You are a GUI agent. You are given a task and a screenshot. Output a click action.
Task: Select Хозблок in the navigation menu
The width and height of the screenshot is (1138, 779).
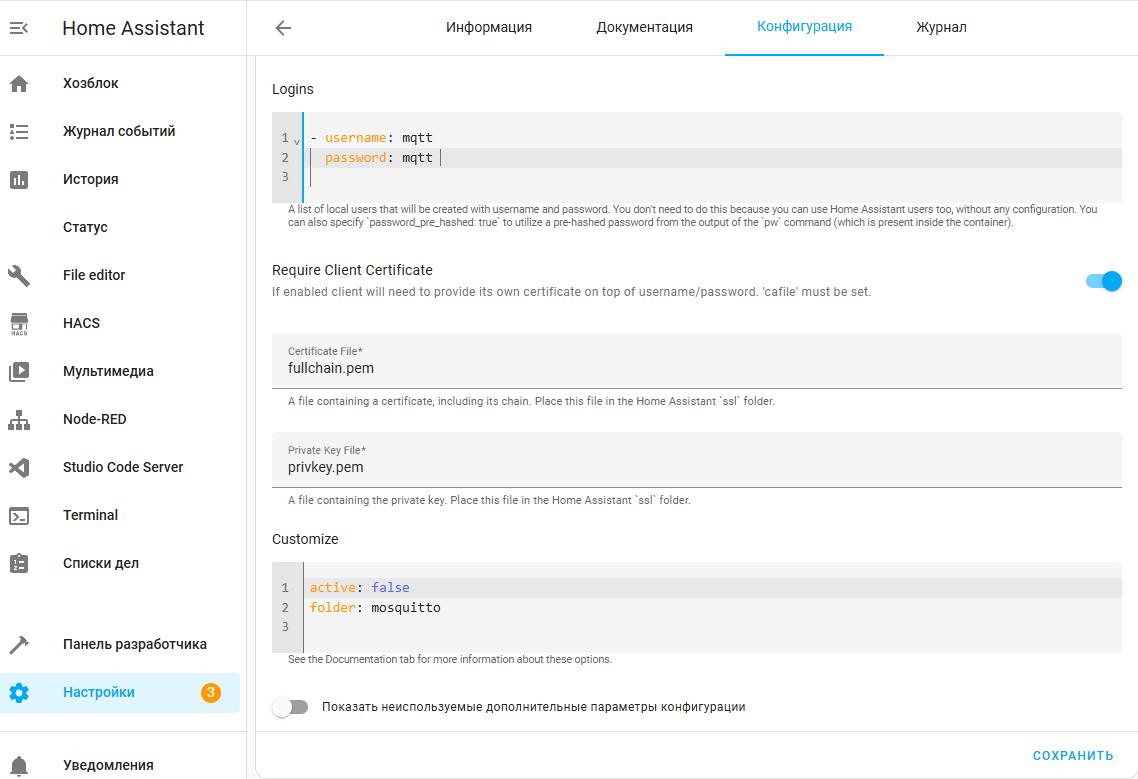pos(89,83)
